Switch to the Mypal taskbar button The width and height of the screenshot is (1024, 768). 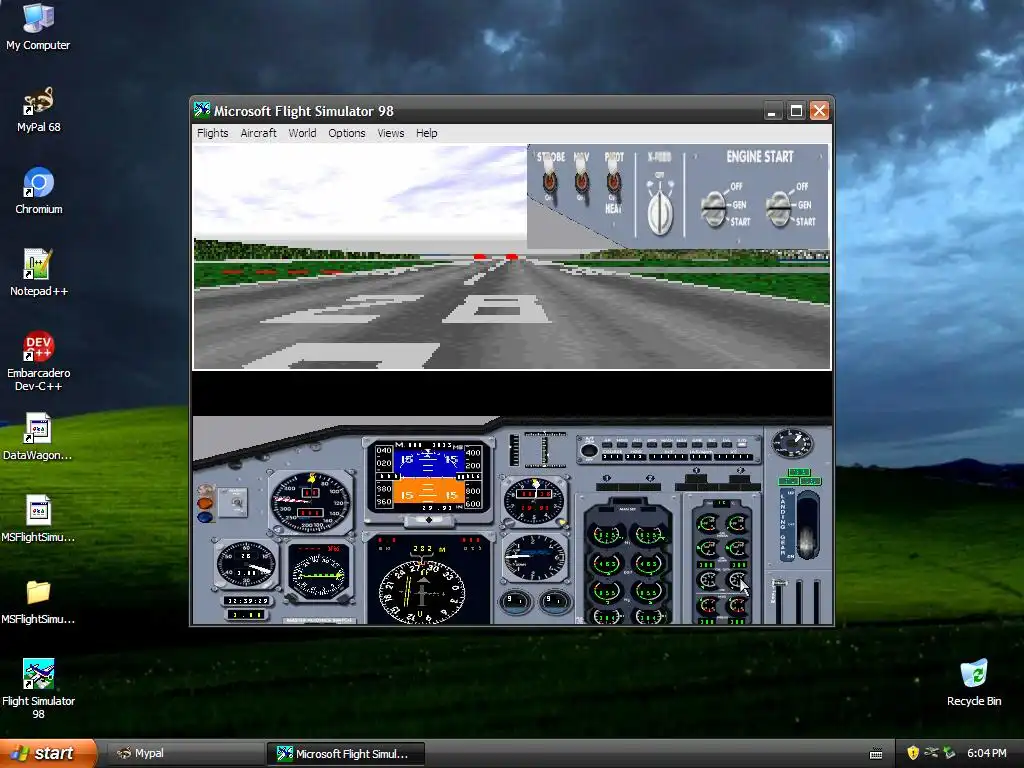[x=184, y=754]
